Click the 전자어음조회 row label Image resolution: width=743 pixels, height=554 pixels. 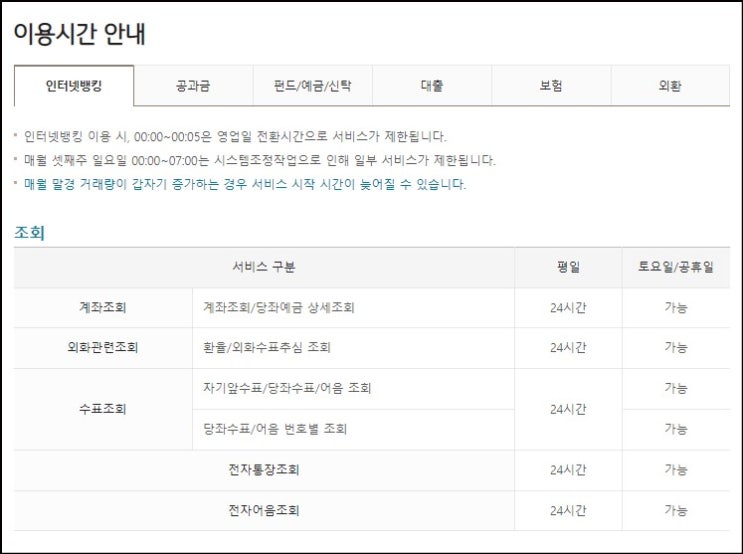[x=264, y=510]
